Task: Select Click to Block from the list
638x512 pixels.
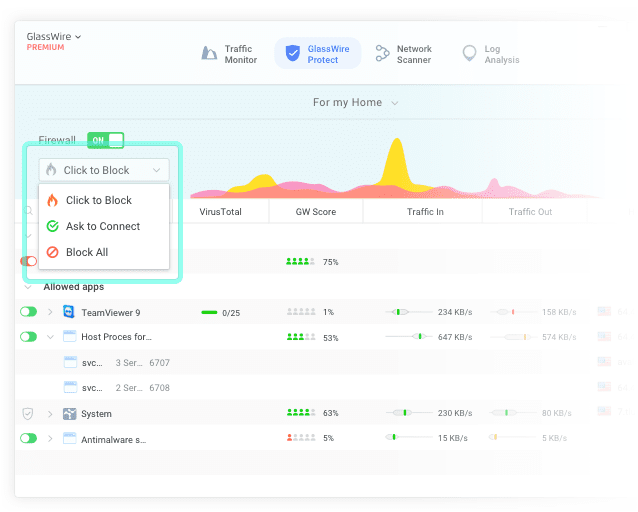Action: tap(104, 200)
